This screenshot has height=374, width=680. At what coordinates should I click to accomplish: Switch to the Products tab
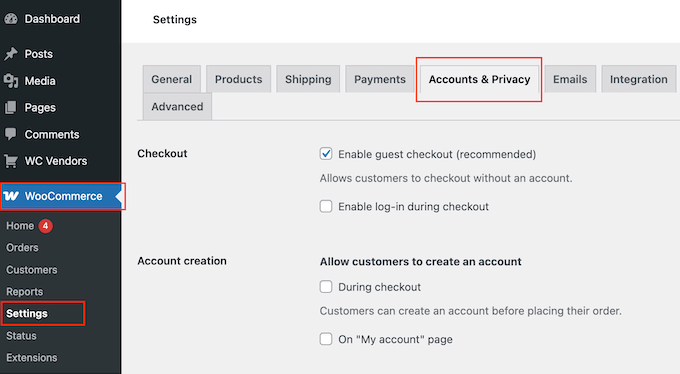tap(239, 79)
